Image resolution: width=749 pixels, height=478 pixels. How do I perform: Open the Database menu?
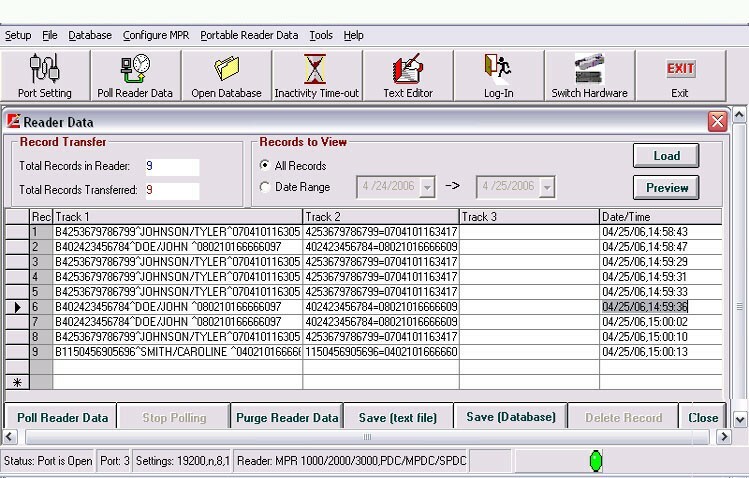click(x=90, y=35)
